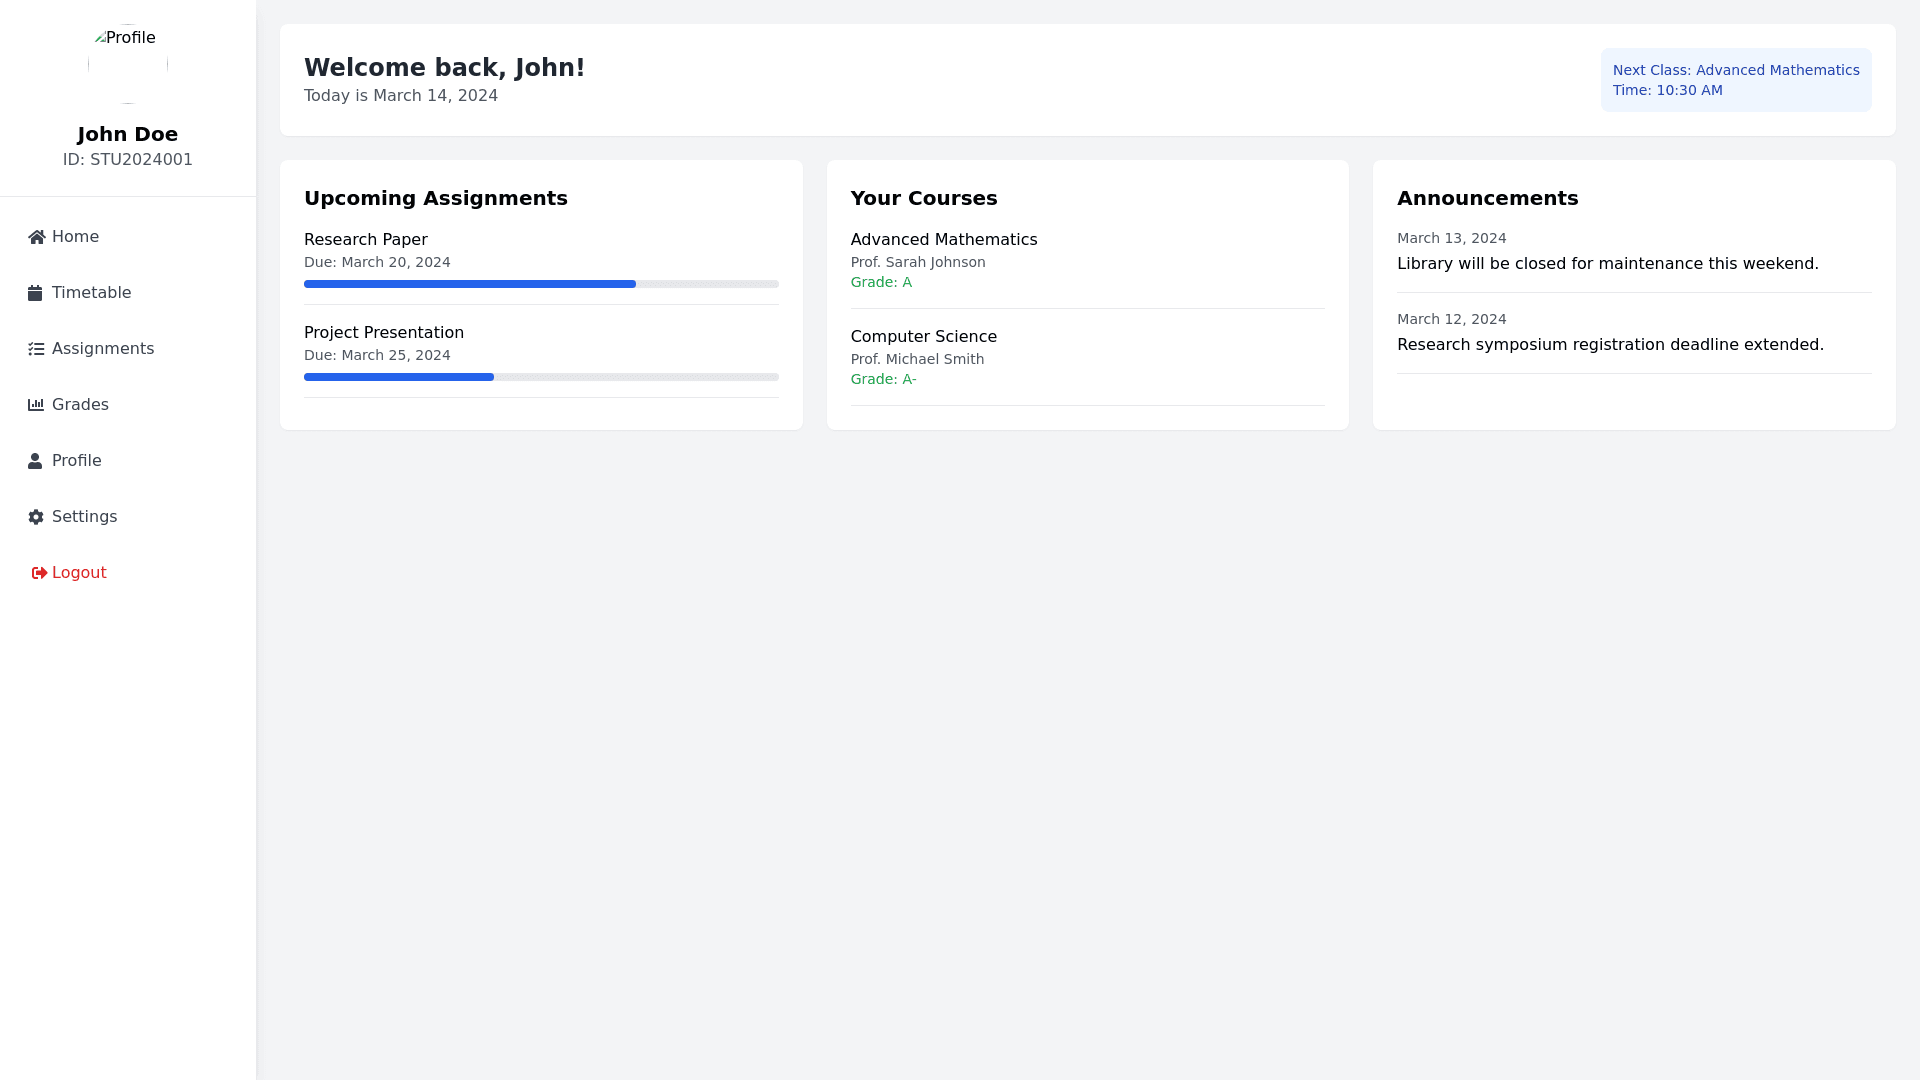Click the Next Class info box
The image size is (1920, 1080).
click(1735, 80)
